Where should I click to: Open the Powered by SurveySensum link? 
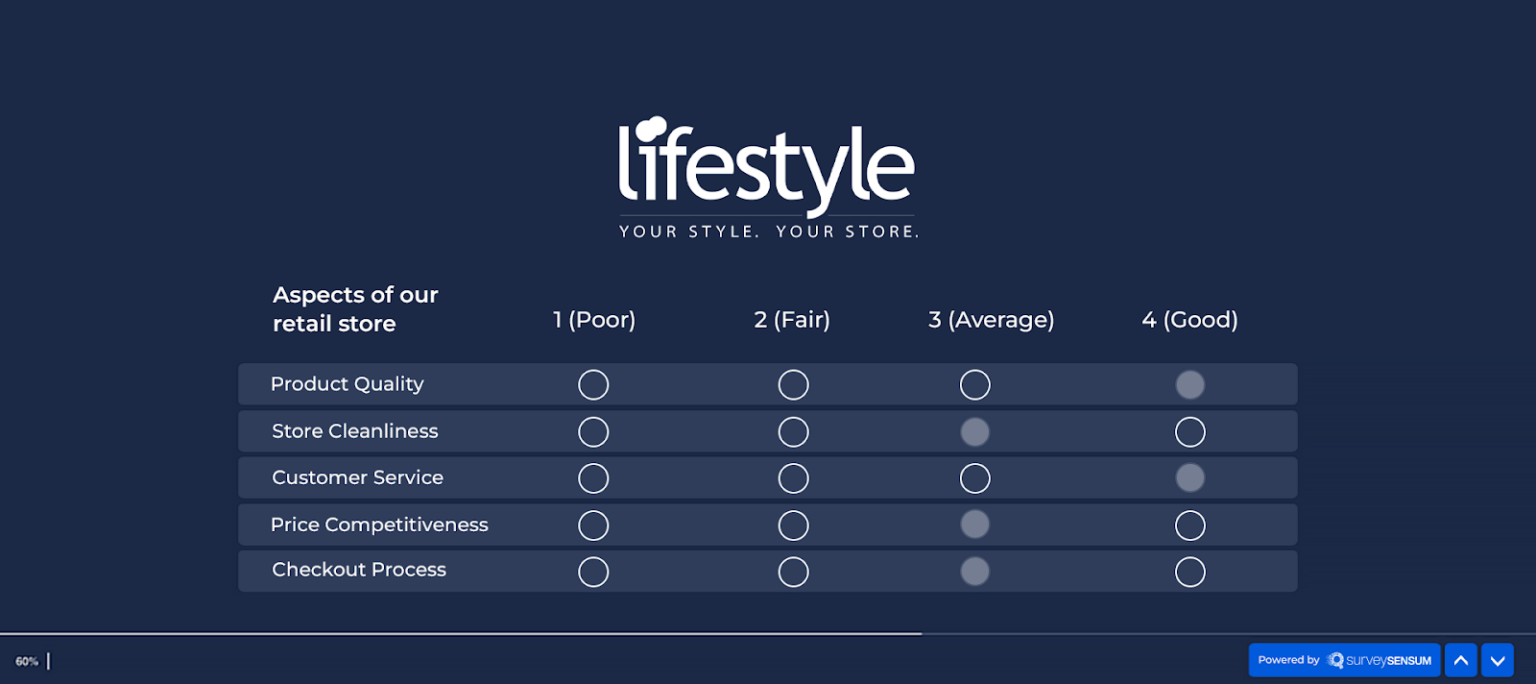1344,660
